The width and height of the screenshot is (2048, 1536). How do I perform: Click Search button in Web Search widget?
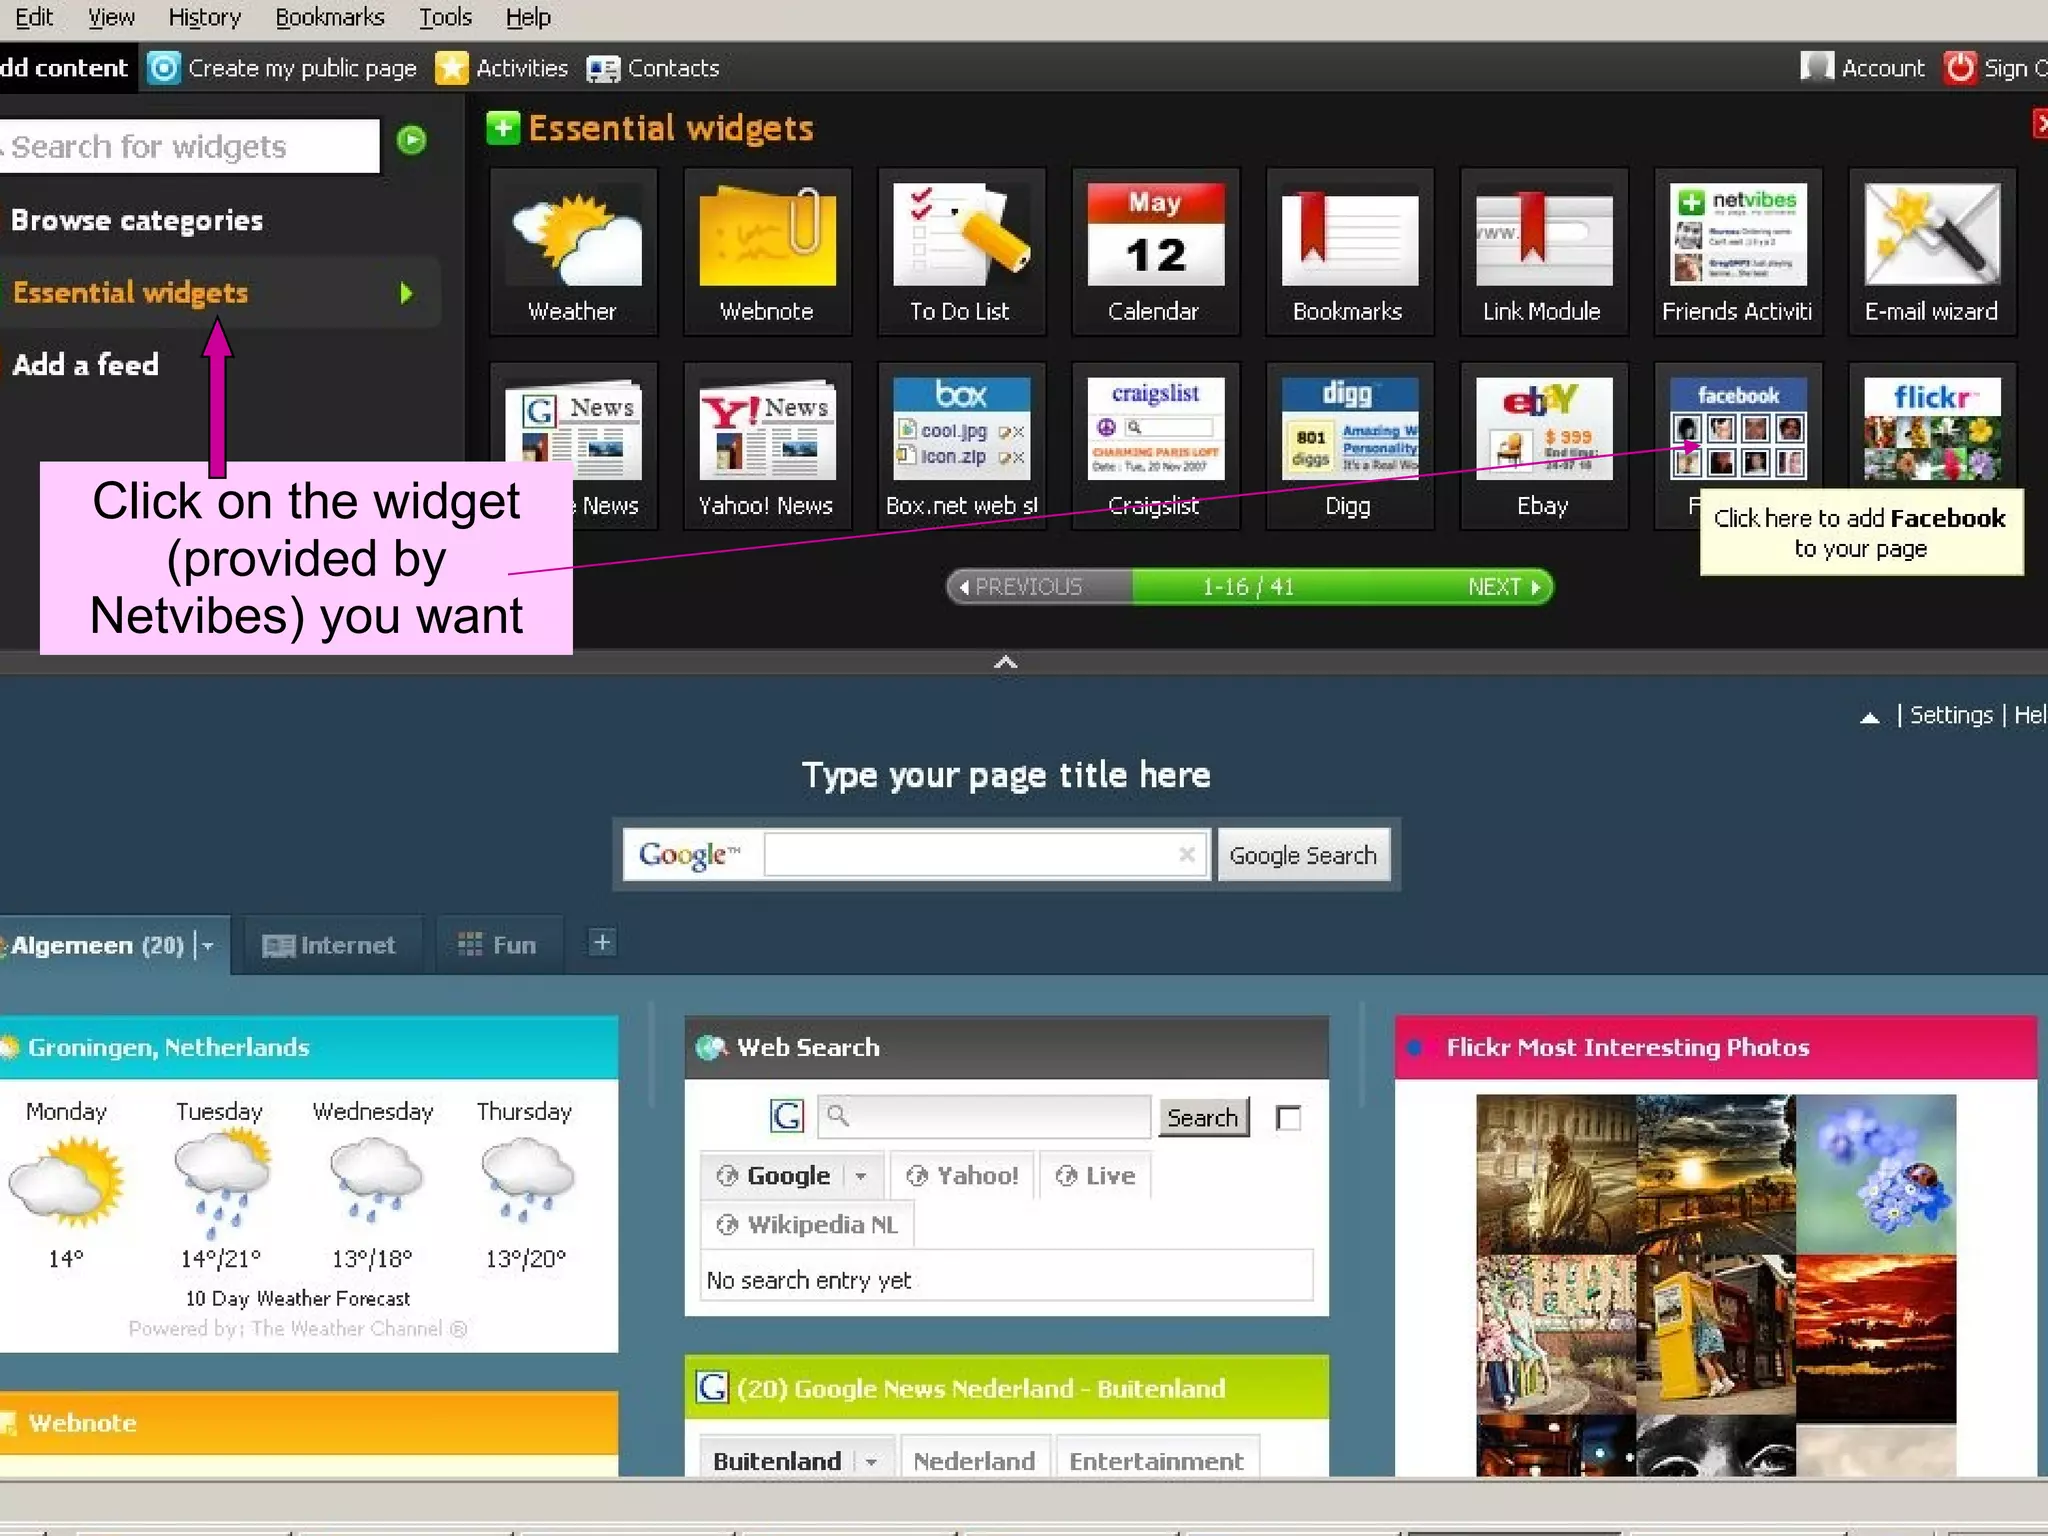coord(1203,1117)
